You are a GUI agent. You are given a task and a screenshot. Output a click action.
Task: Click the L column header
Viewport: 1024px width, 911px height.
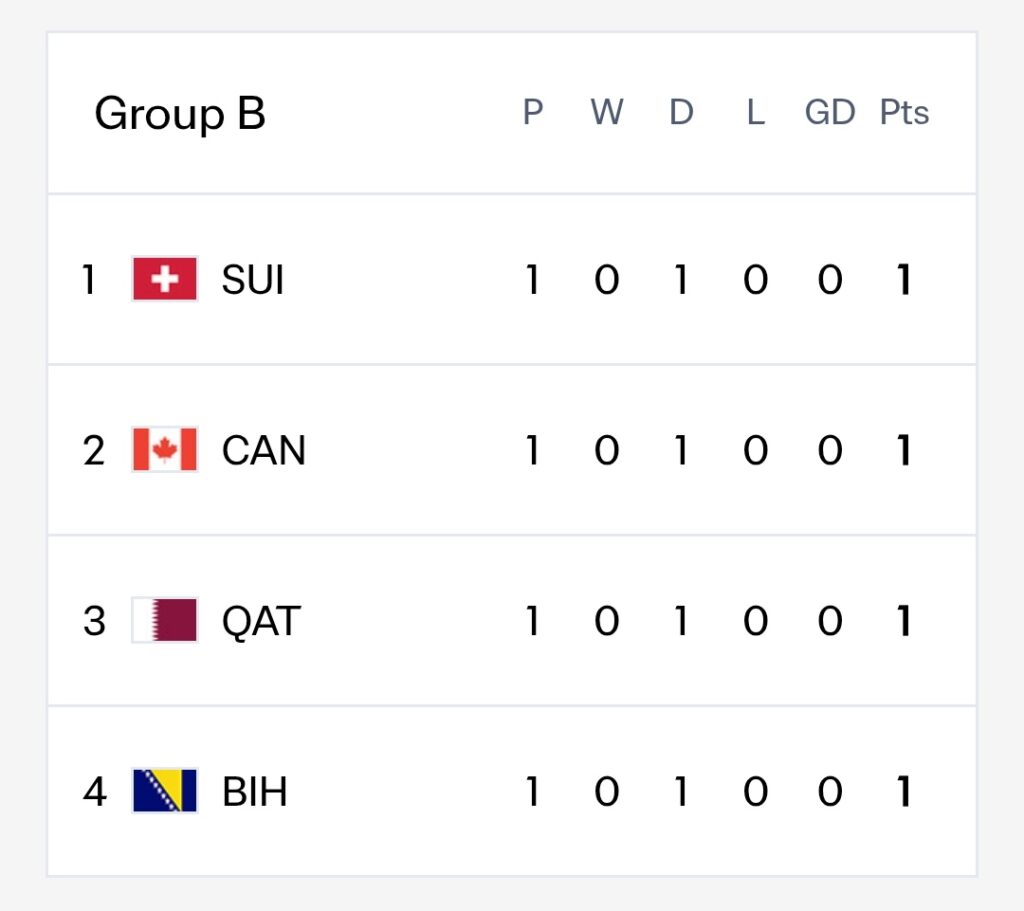(x=756, y=112)
